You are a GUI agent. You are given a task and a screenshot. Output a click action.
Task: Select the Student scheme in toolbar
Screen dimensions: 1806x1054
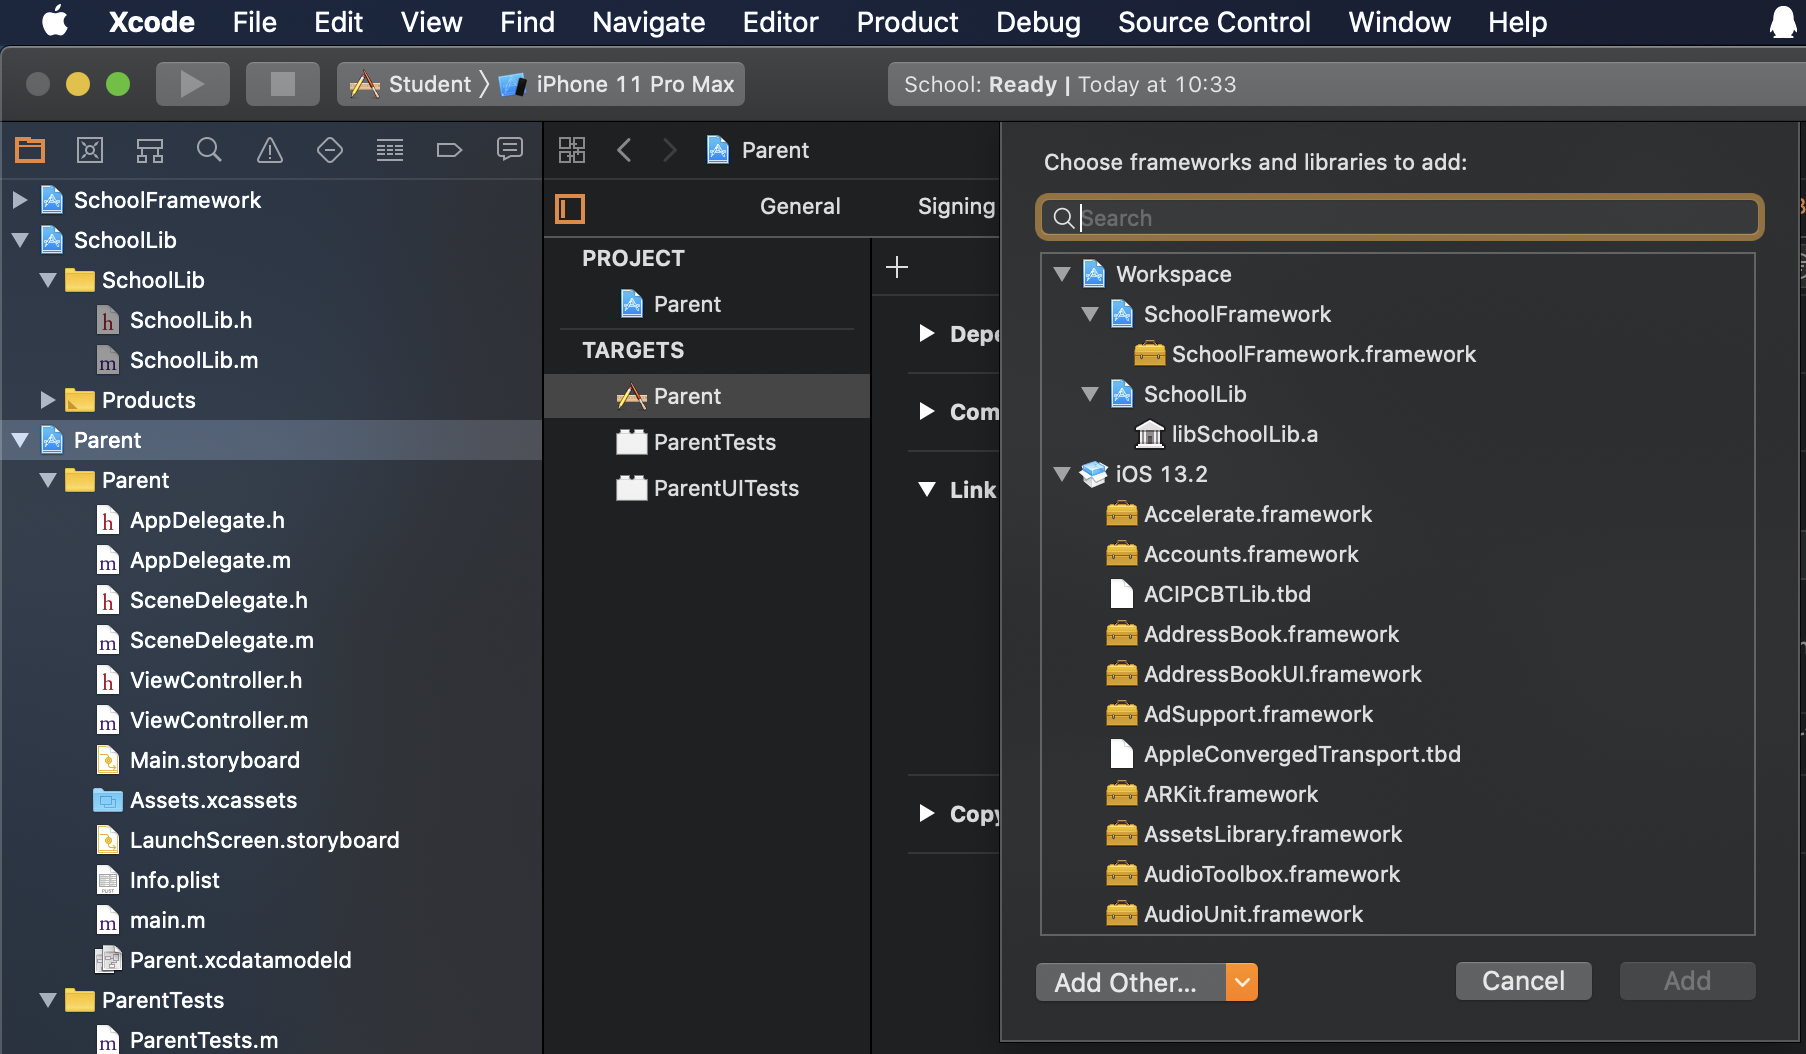coord(411,84)
